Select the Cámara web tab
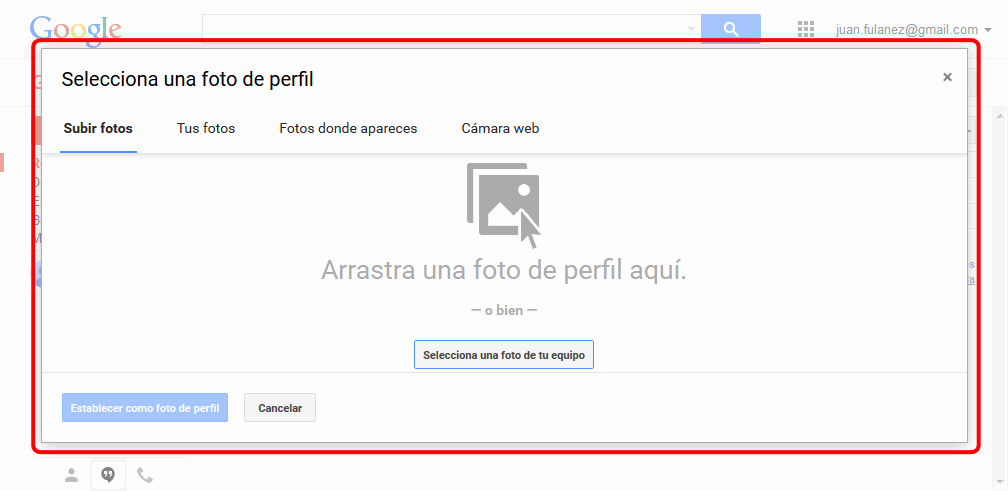Screen dimensions: 1008x491 [x=500, y=128]
